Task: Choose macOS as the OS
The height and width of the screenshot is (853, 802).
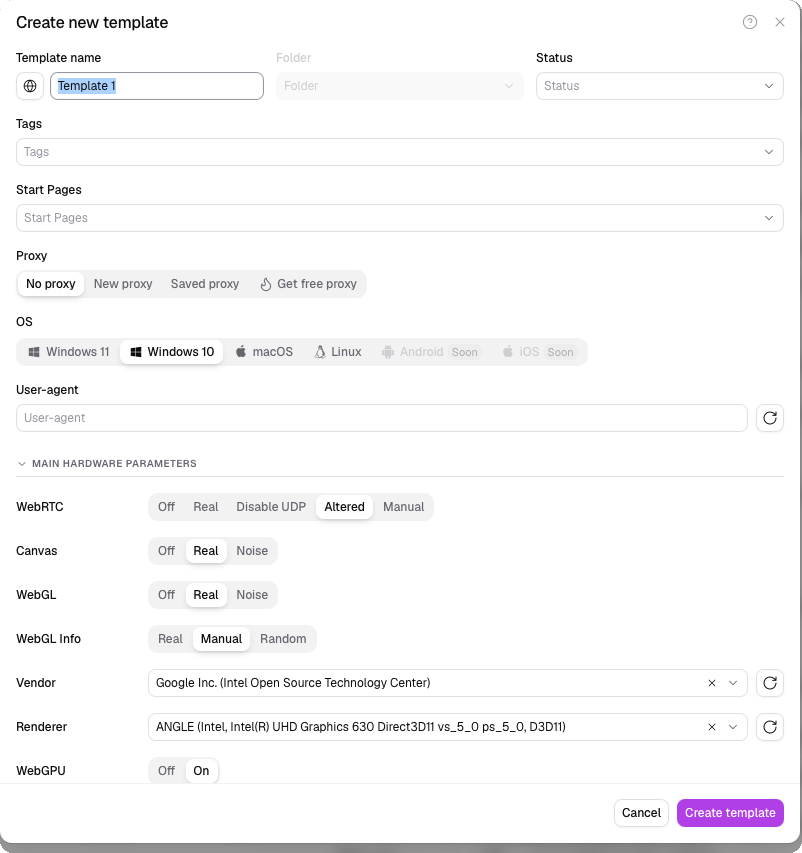Action: point(264,352)
